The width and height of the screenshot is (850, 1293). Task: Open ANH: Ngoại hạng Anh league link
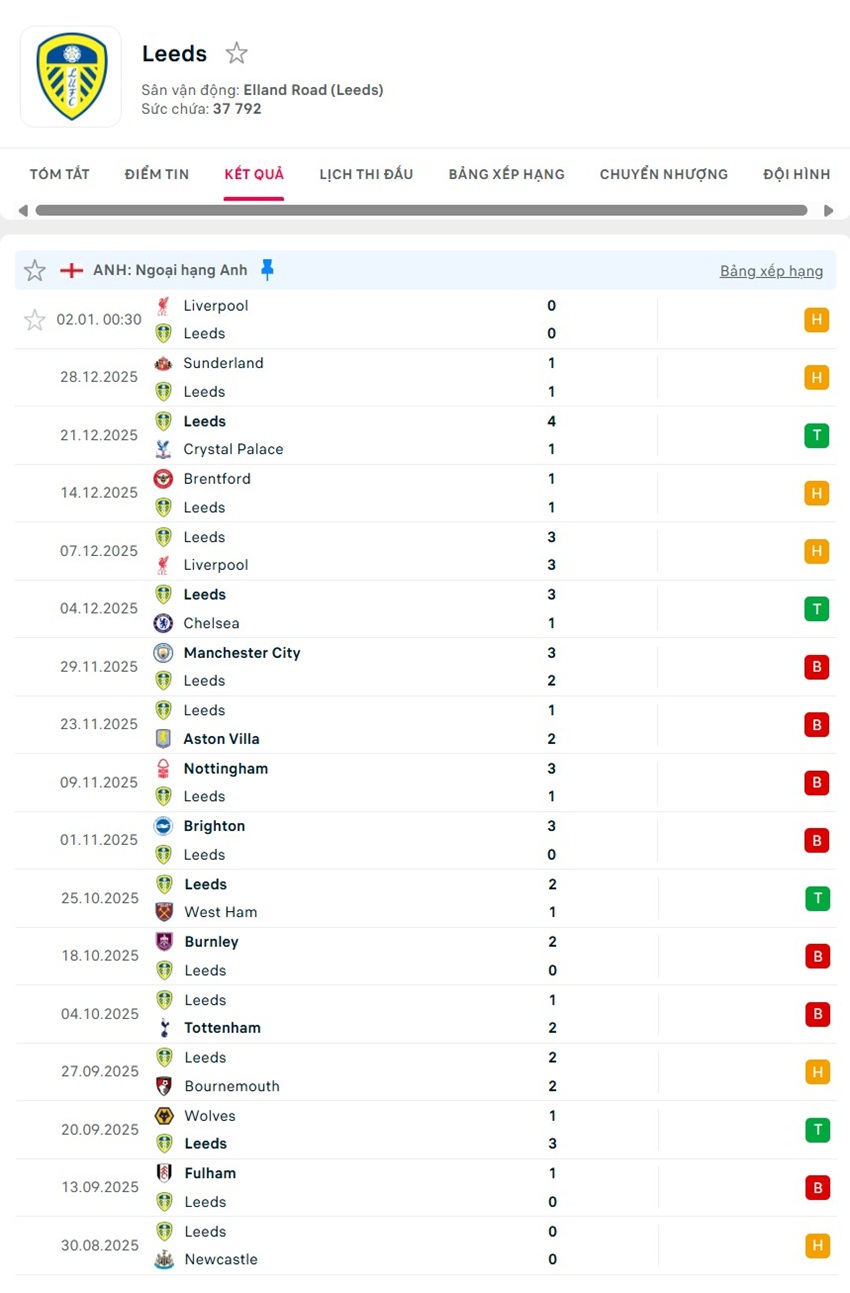pyautogui.click(x=170, y=271)
